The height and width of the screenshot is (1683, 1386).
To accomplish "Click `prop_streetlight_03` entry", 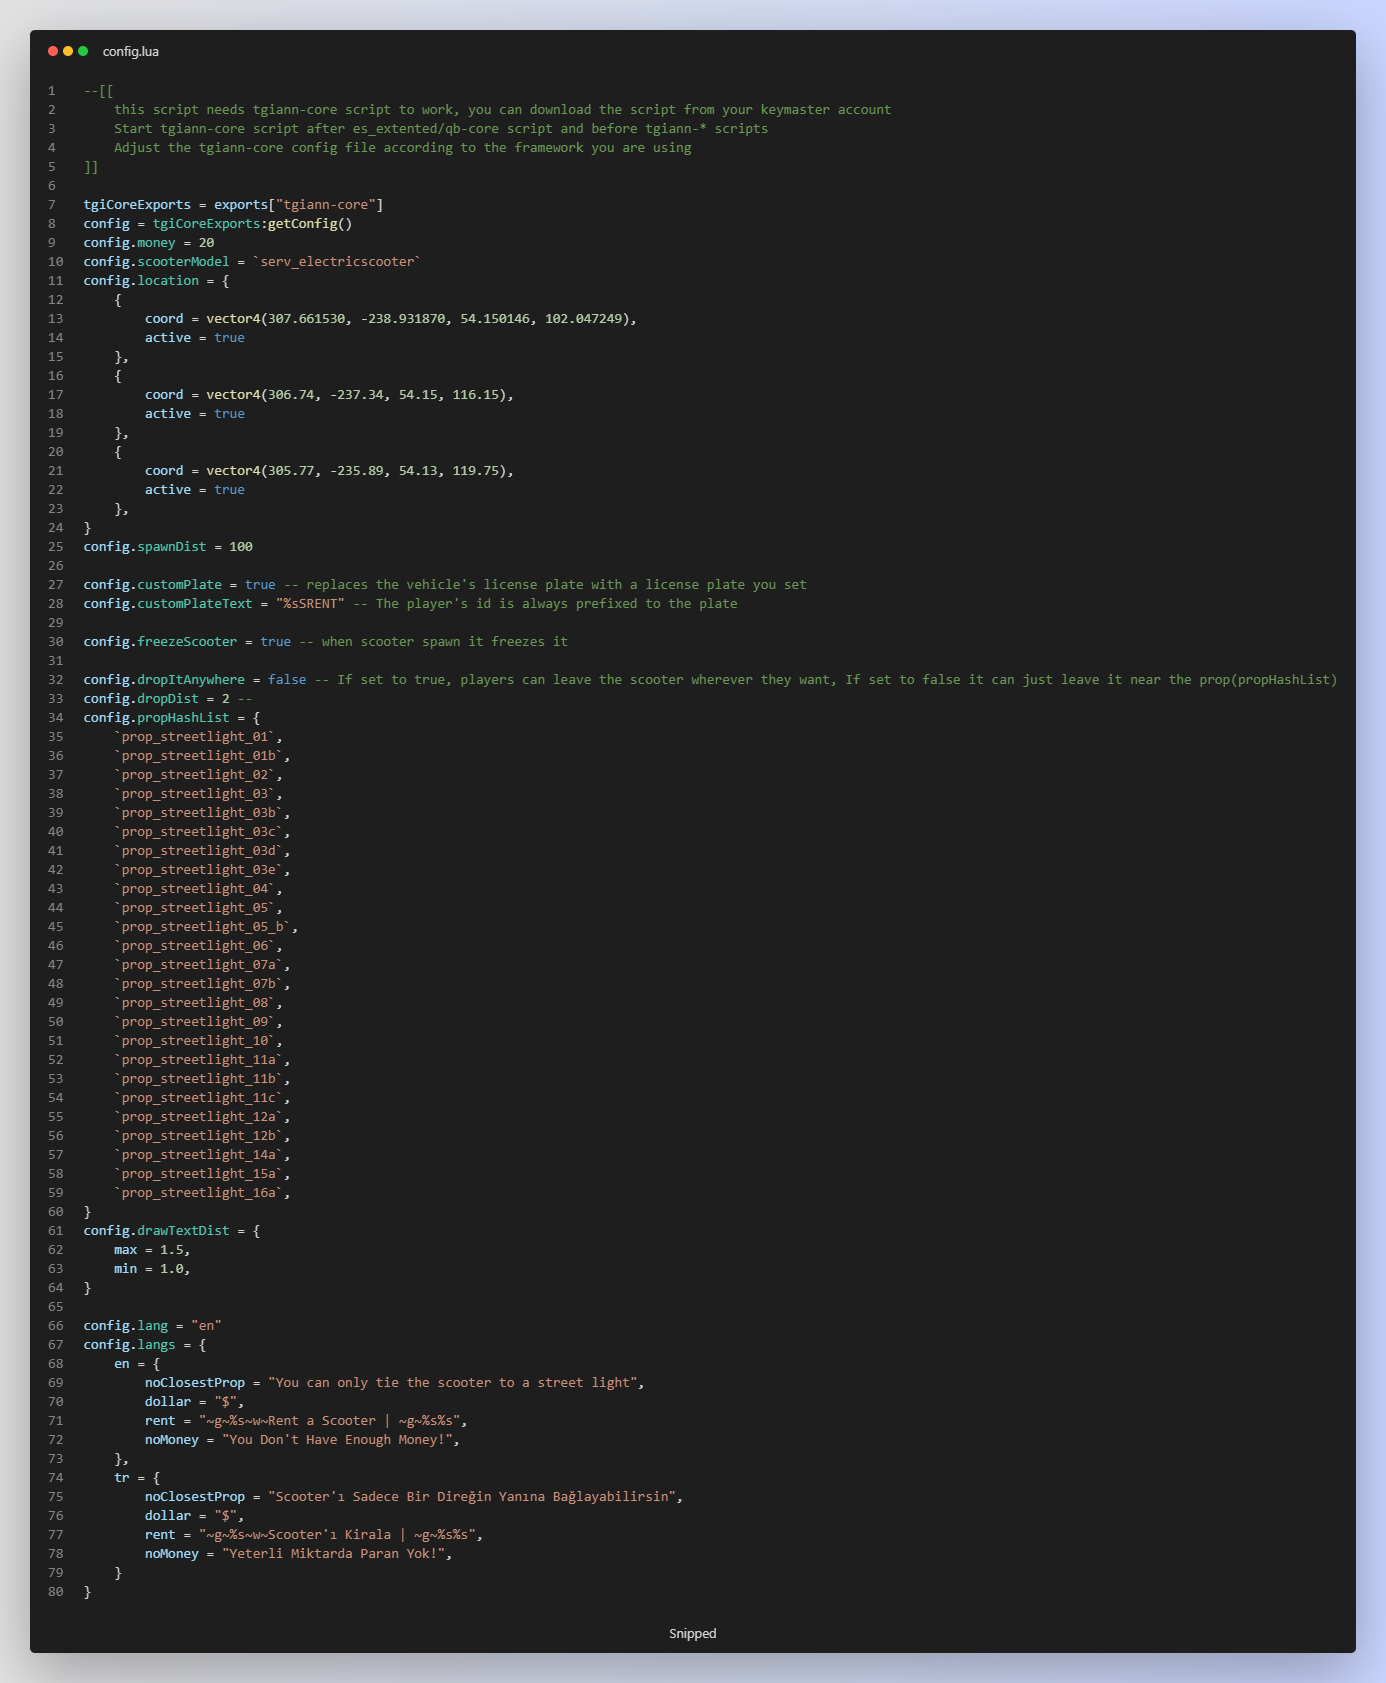I will pyautogui.click(x=198, y=794).
